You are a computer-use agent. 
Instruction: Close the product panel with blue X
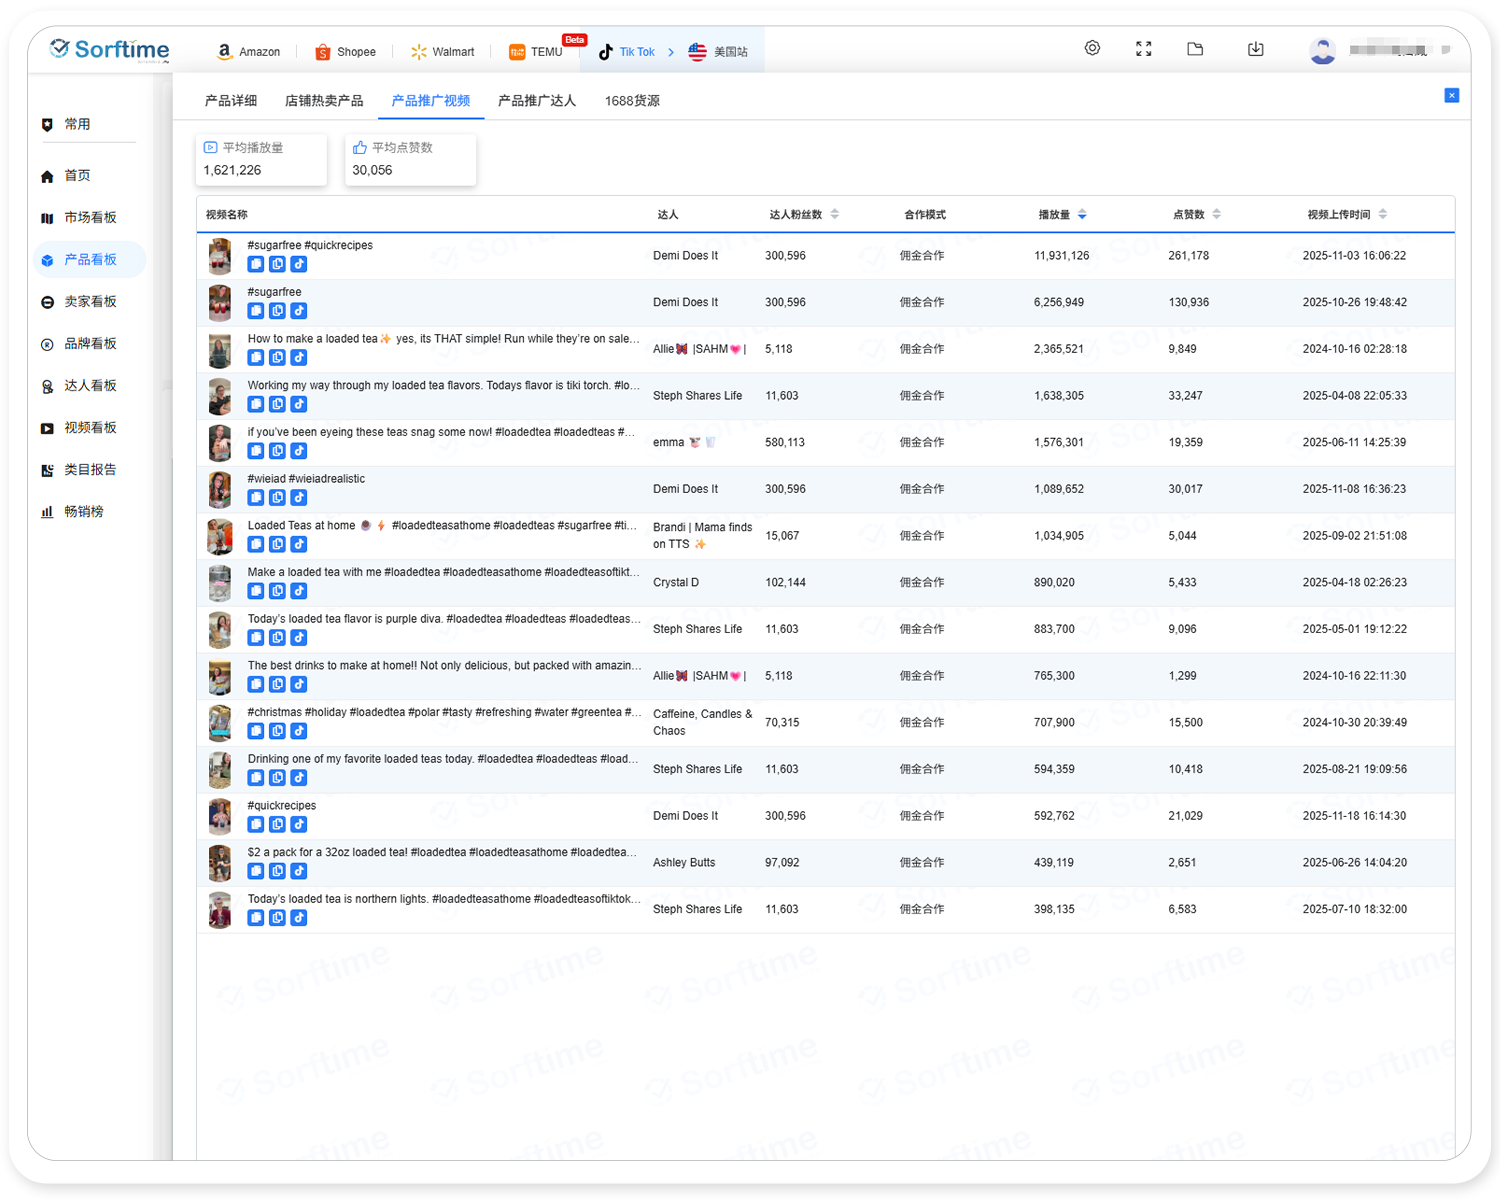tap(1452, 96)
